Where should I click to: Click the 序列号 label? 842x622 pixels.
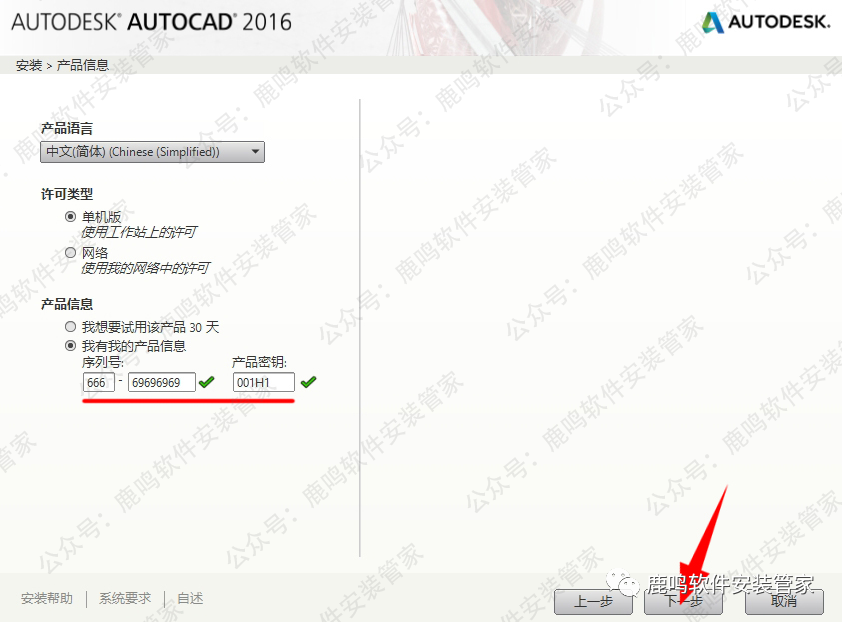click(103, 362)
